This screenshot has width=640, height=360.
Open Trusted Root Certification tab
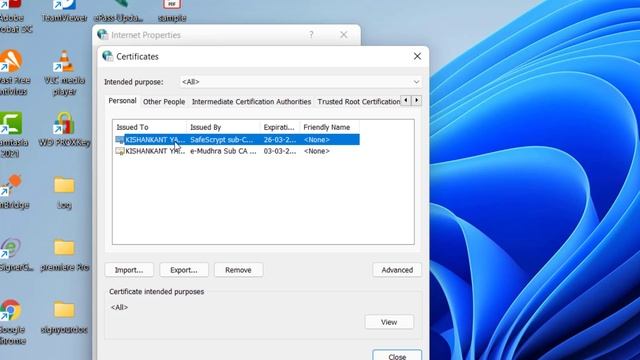coord(358,102)
